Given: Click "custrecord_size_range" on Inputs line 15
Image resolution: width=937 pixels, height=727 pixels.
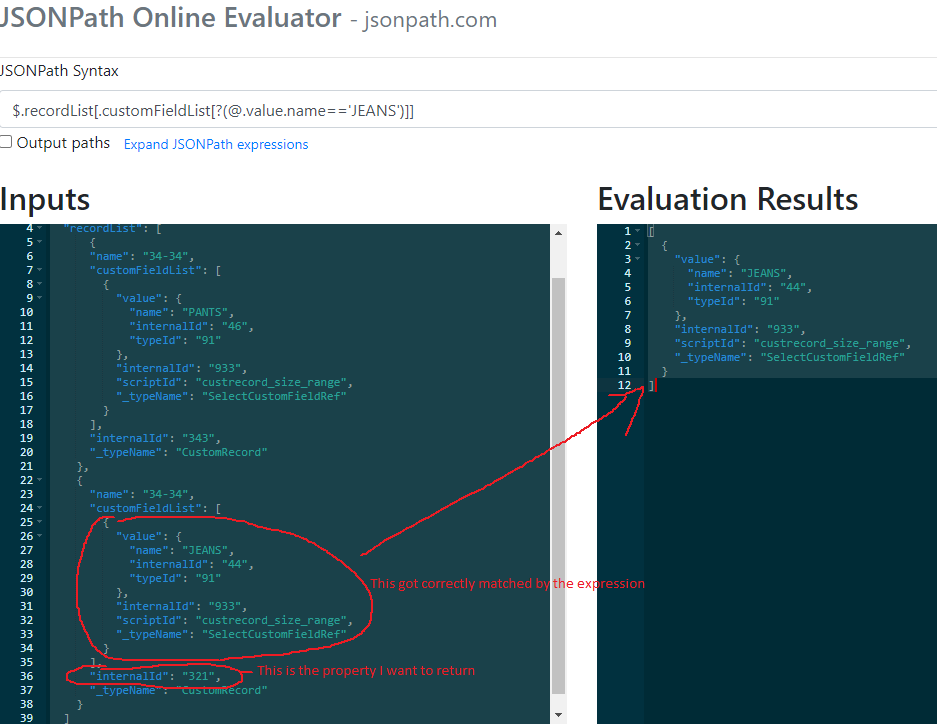Looking at the screenshot, I should pyautogui.click(x=271, y=382).
